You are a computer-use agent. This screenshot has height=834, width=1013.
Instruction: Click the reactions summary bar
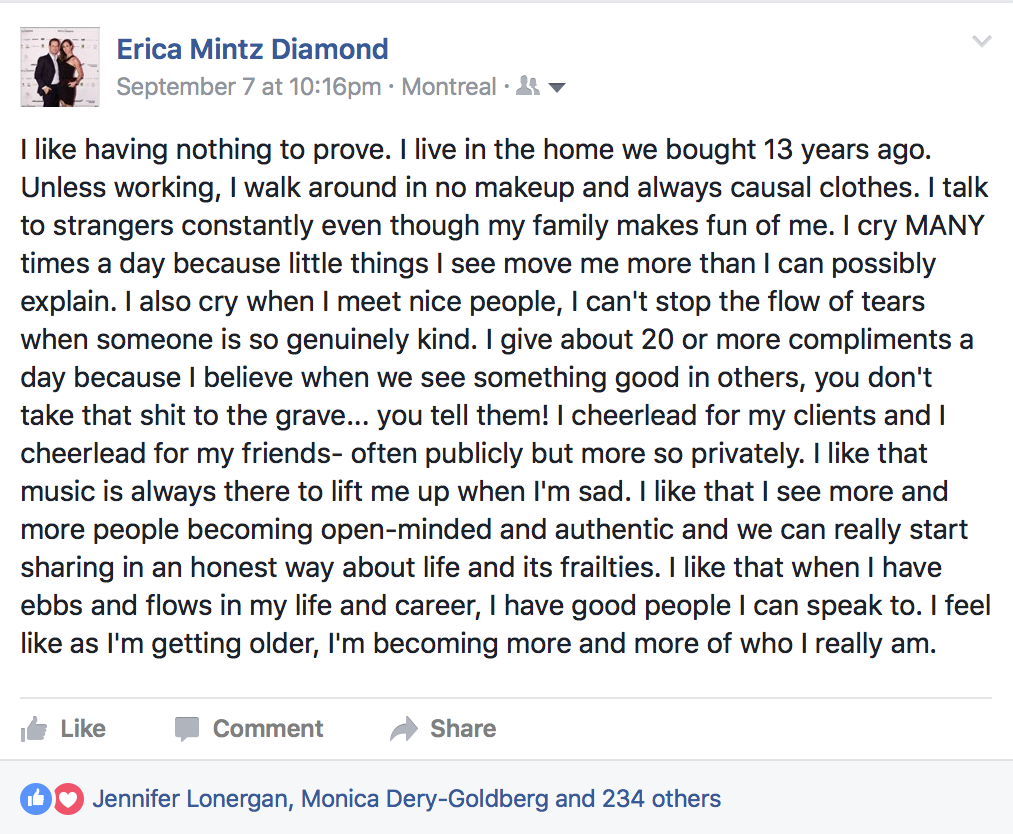tap(506, 799)
